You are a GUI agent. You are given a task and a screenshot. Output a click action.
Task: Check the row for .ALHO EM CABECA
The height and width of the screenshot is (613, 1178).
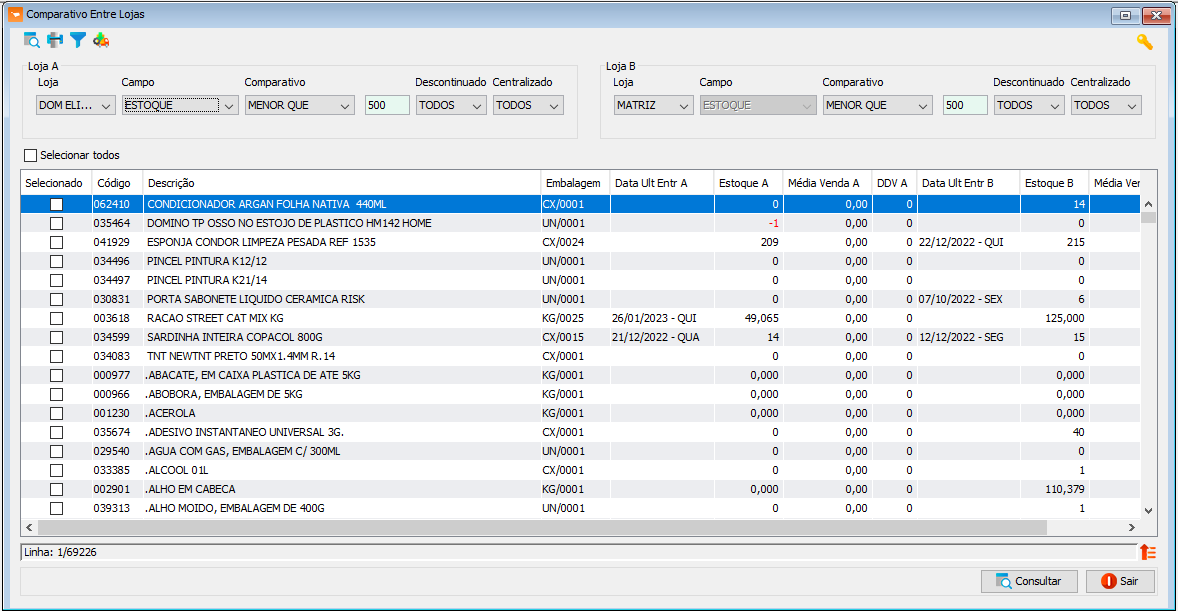click(56, 490)
